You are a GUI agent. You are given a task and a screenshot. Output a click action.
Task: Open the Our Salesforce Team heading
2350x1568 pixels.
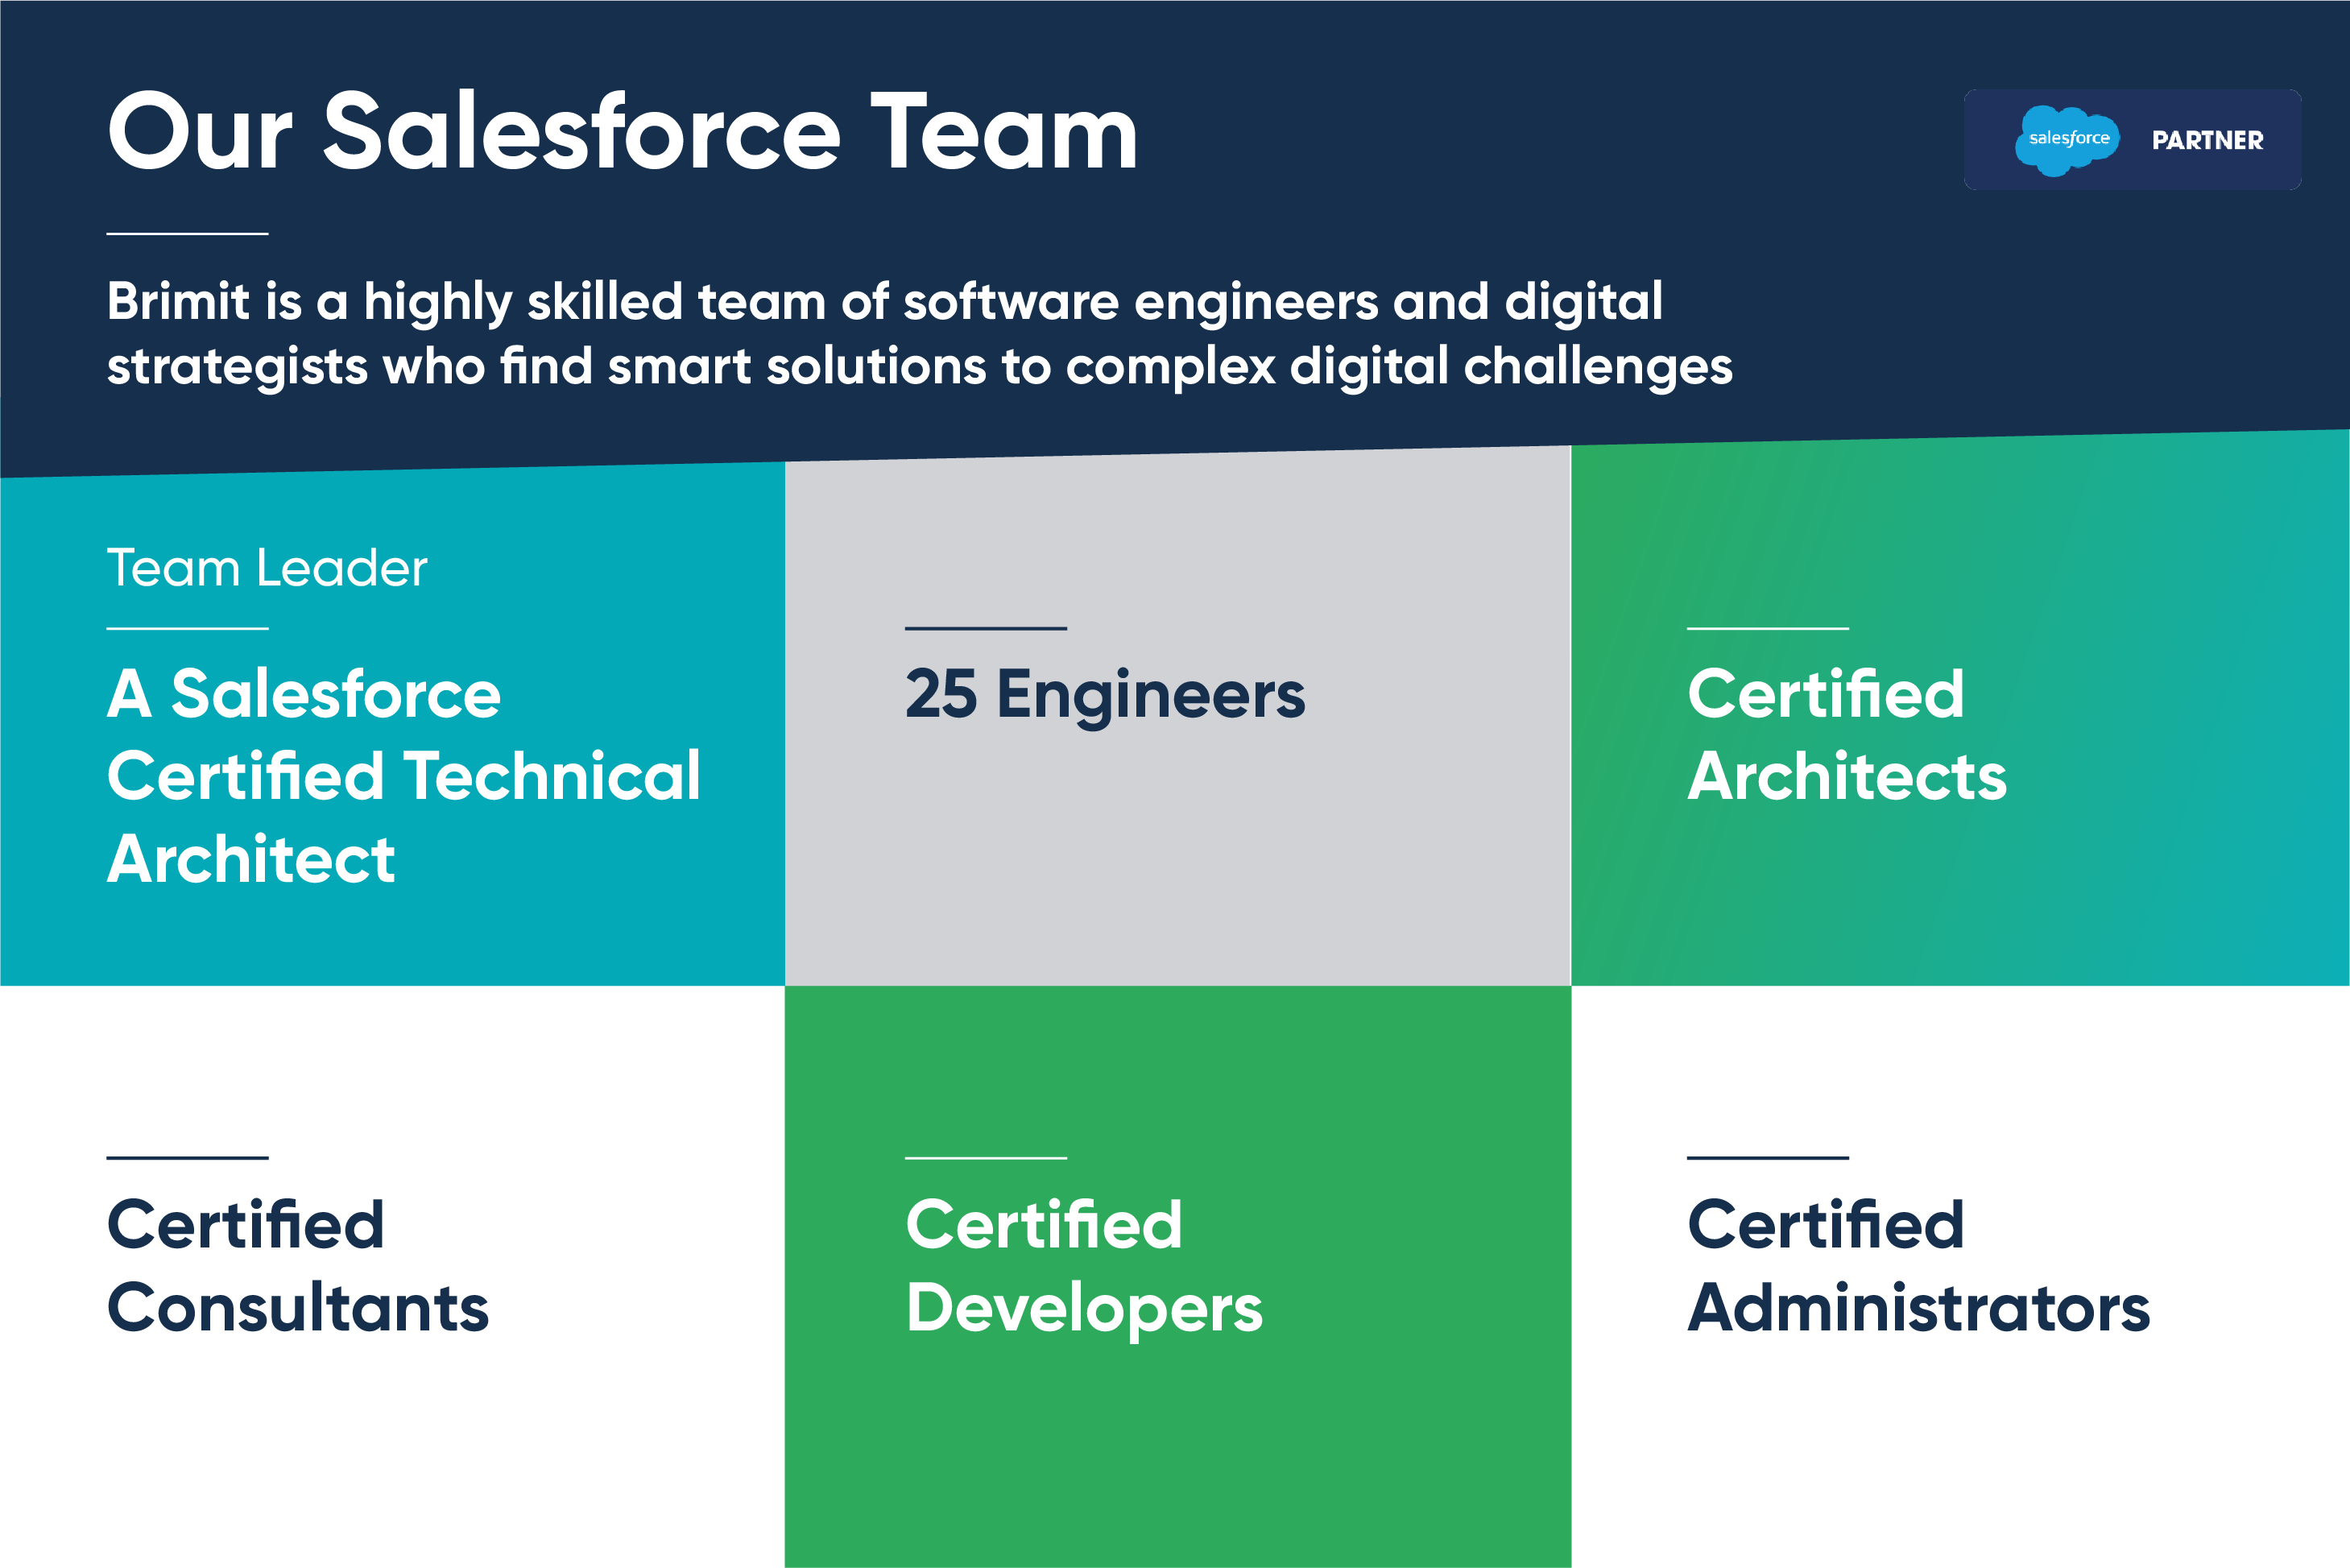[621, 133]
